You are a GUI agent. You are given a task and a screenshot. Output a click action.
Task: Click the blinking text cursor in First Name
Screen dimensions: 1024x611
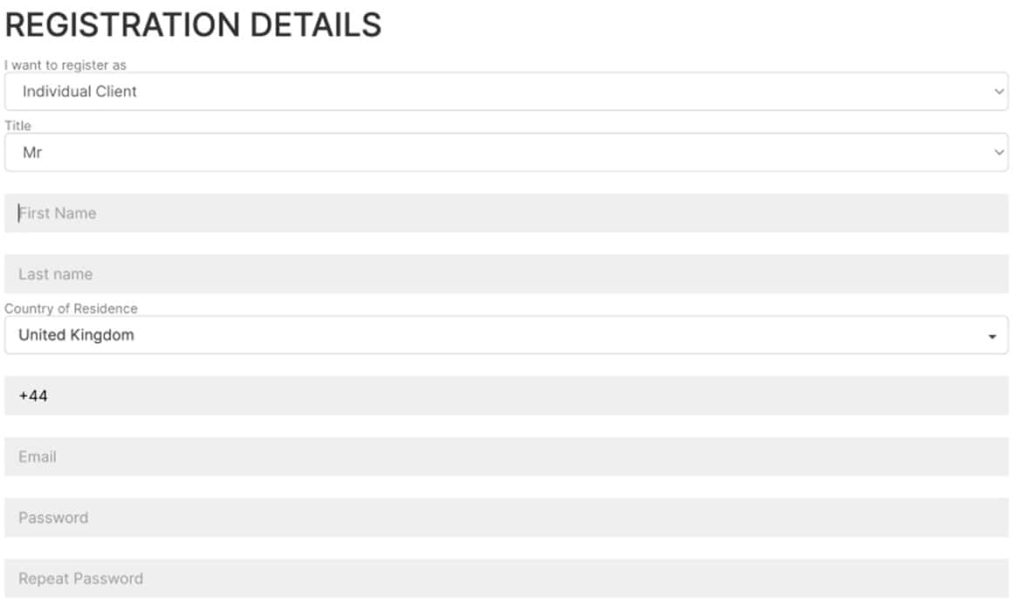[19, 214]
